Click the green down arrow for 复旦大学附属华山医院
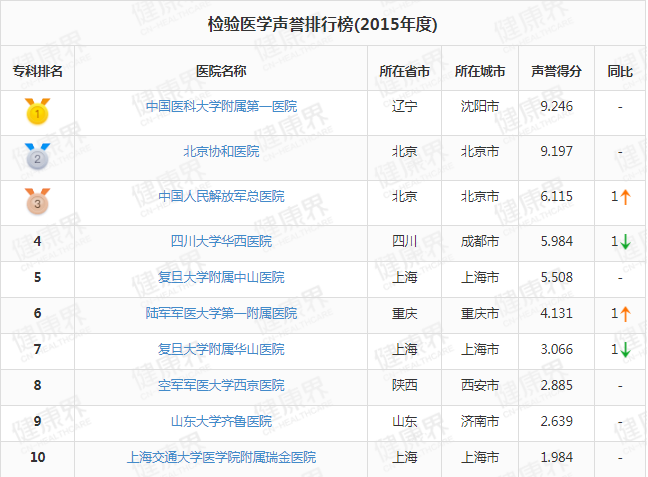The height and width of the screenshot is (477, 648). tap(625, 349)
